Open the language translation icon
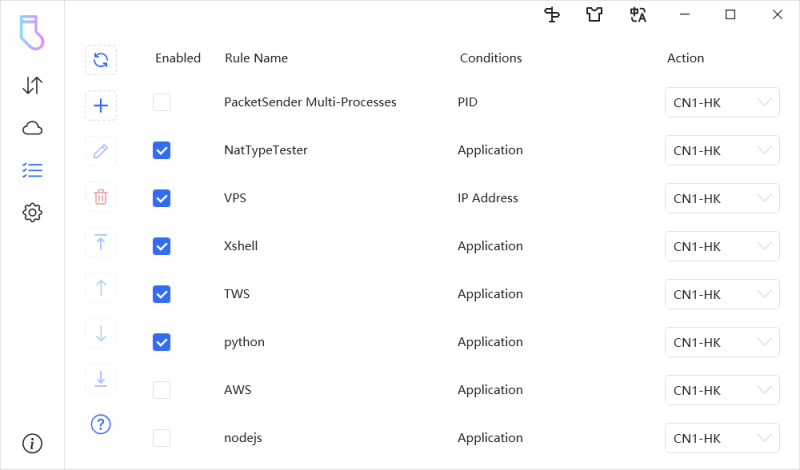Viewport: 800px width, 470px height. 638,15
